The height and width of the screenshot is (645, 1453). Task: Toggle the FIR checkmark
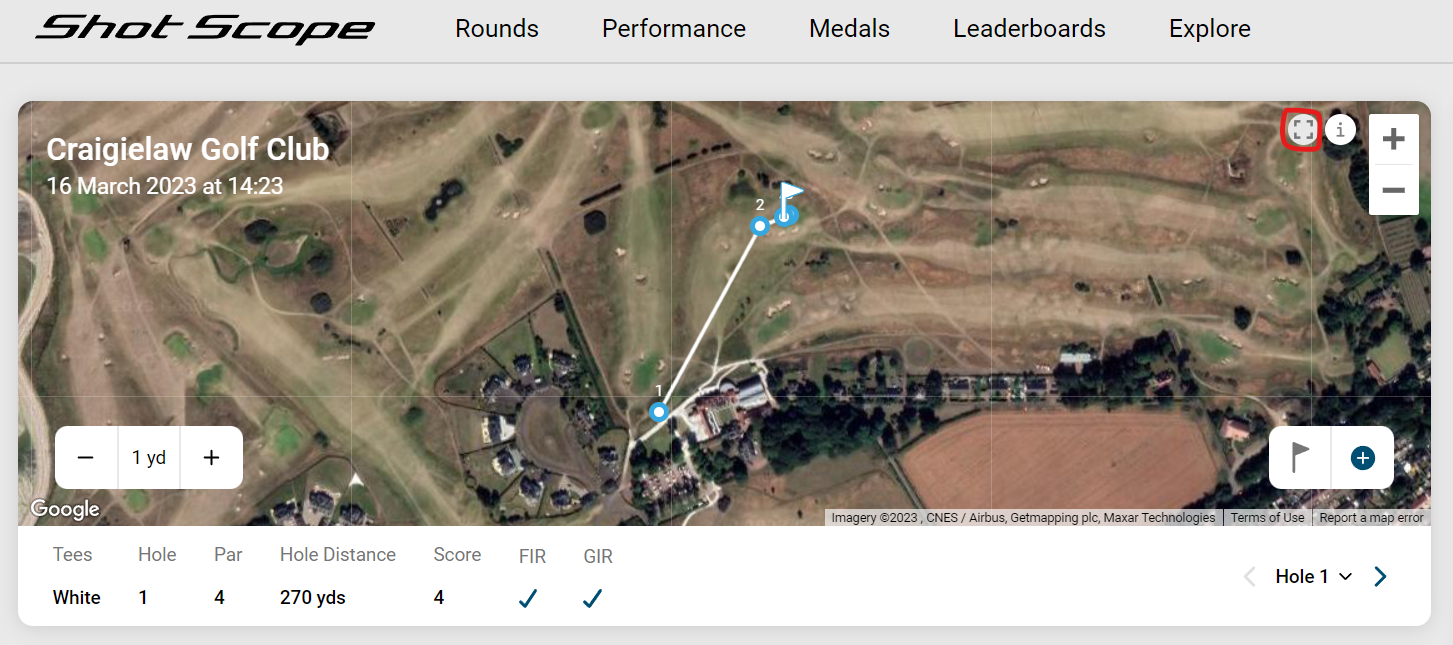(528, 598)
